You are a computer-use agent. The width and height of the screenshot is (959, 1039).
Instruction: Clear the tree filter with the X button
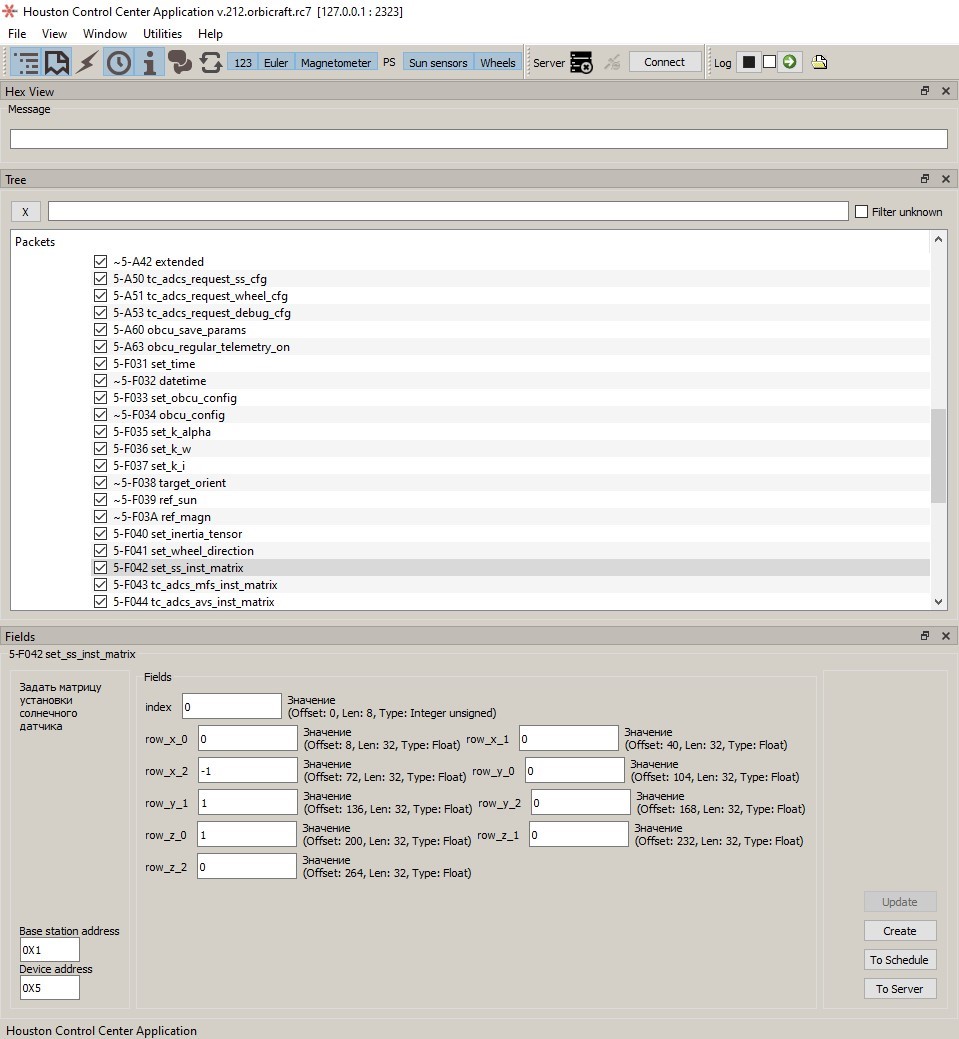(25, 211)
